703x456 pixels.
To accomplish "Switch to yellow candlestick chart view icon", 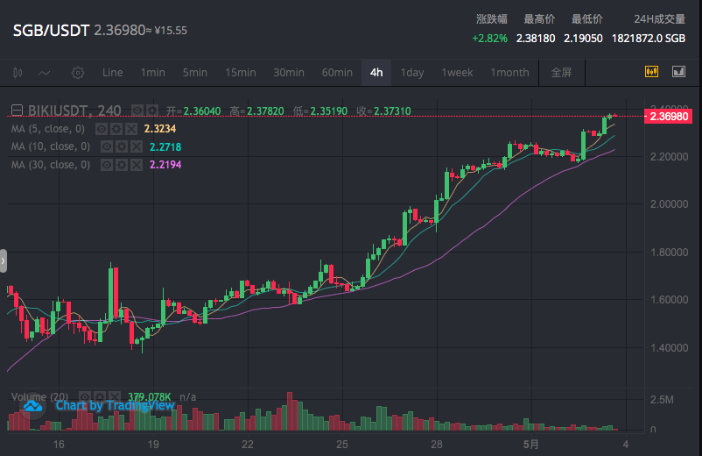I will [x=651, y=72].
